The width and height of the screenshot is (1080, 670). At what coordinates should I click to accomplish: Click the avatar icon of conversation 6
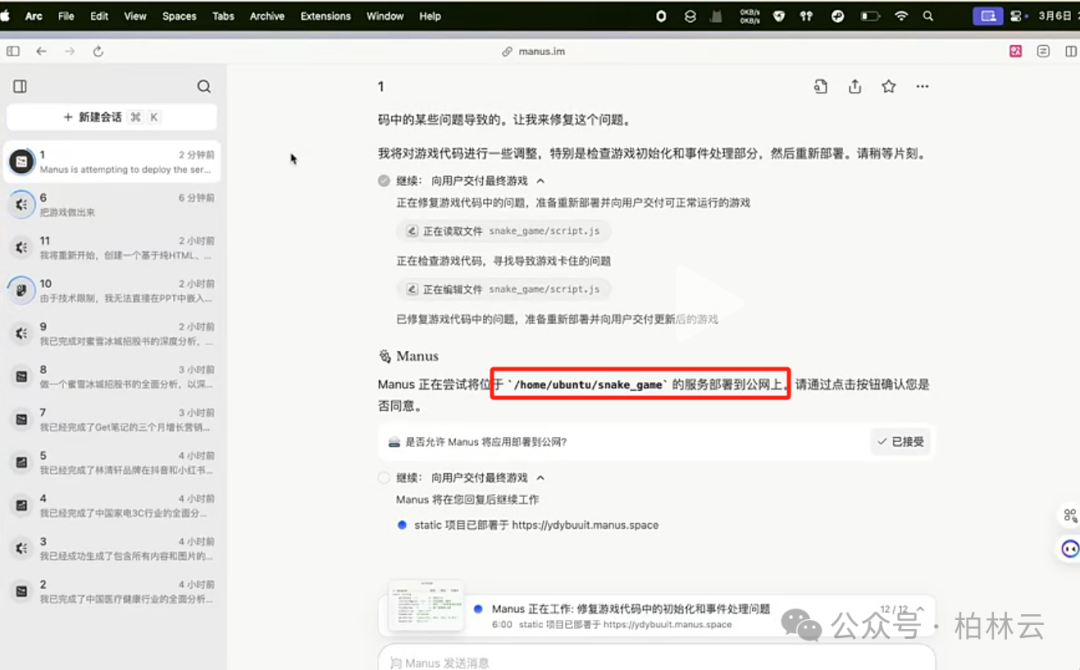click(x=21, y=205)
